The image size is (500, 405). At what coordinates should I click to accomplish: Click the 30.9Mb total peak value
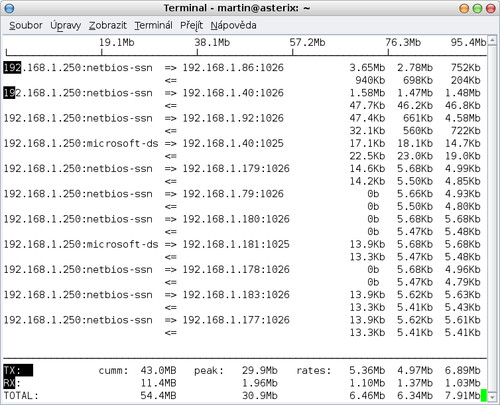(260, 396)
